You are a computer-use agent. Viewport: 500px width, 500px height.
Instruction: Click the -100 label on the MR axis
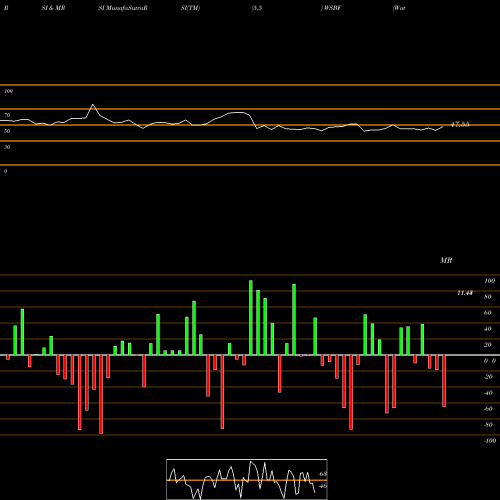click(490, 441)
